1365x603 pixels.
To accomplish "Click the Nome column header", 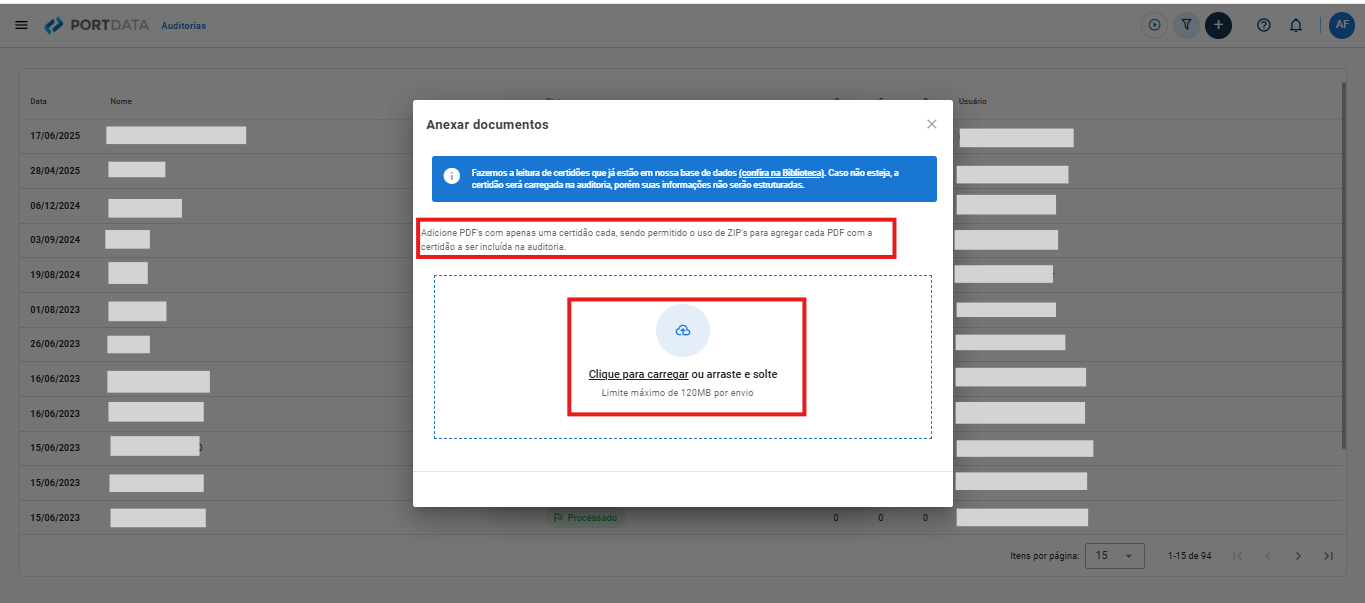I will click(121, 101).
